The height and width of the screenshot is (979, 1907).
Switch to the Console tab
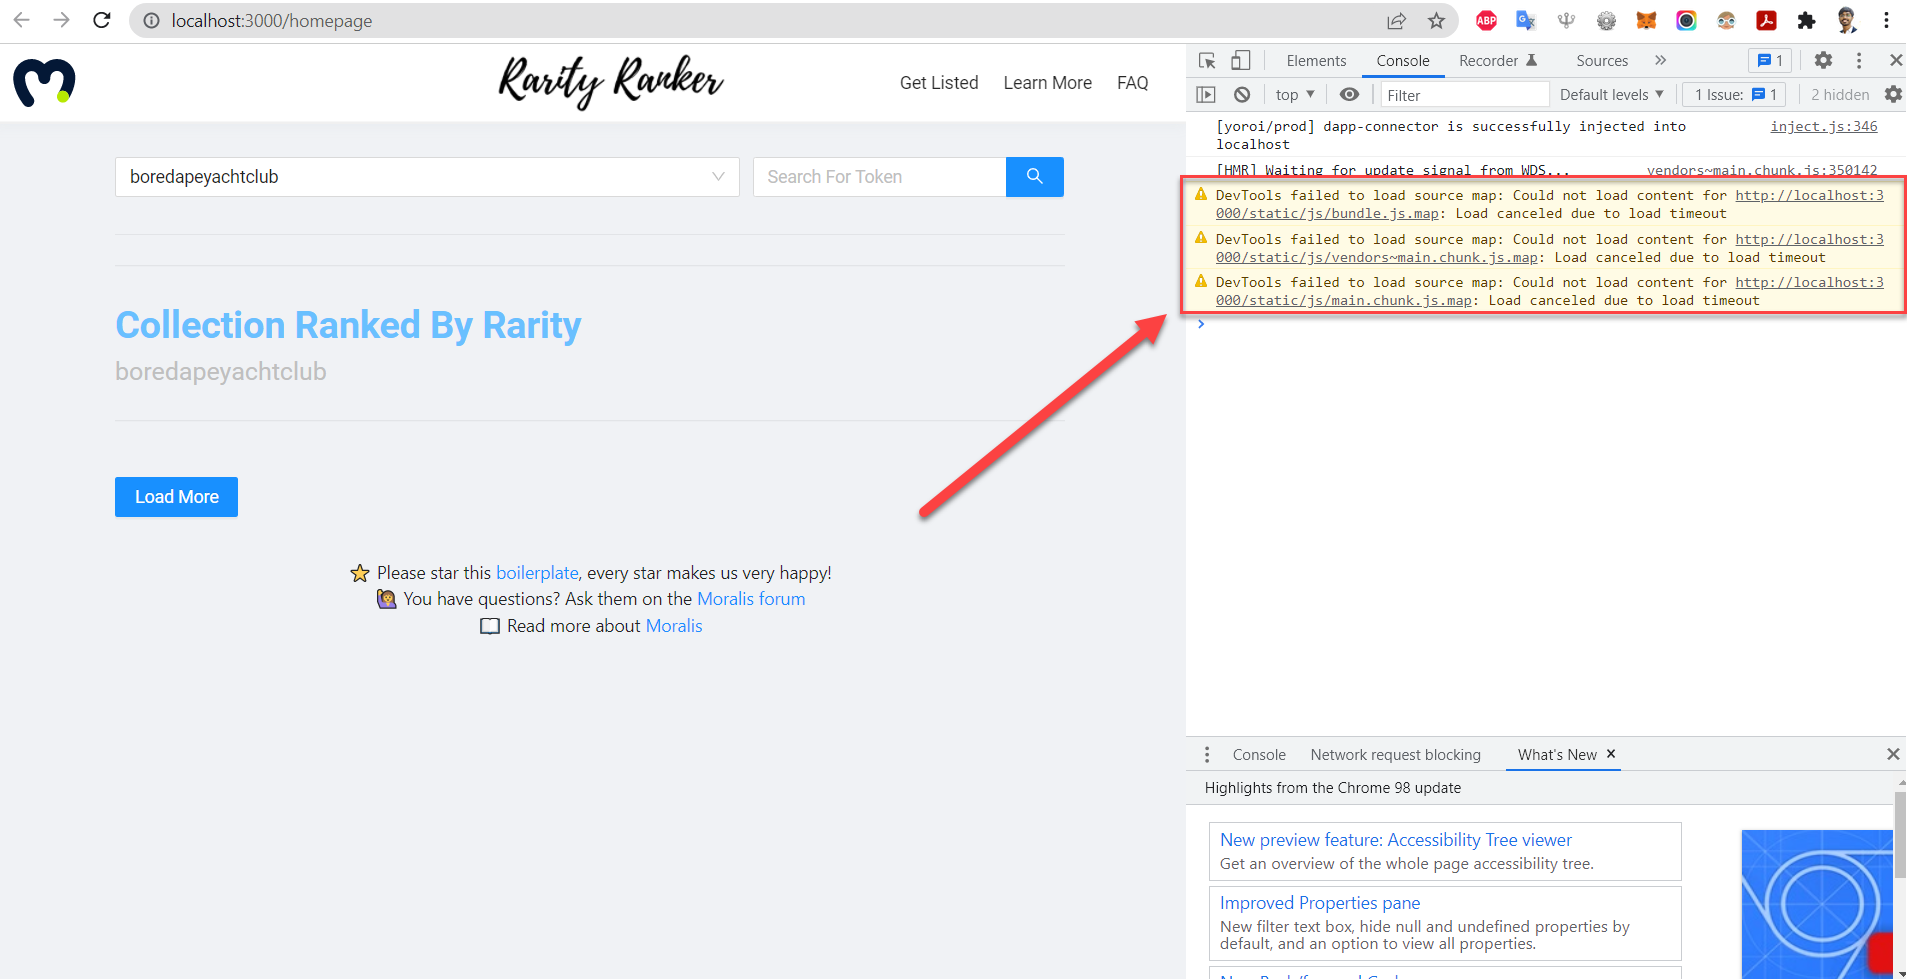1403,61
